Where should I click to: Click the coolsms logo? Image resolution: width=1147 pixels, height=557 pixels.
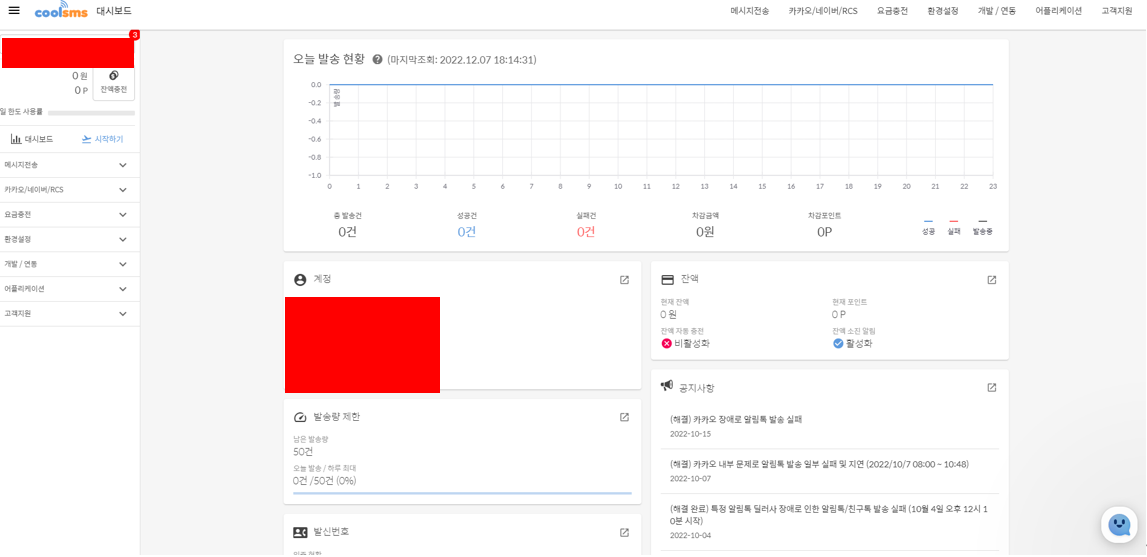point(61,10)
